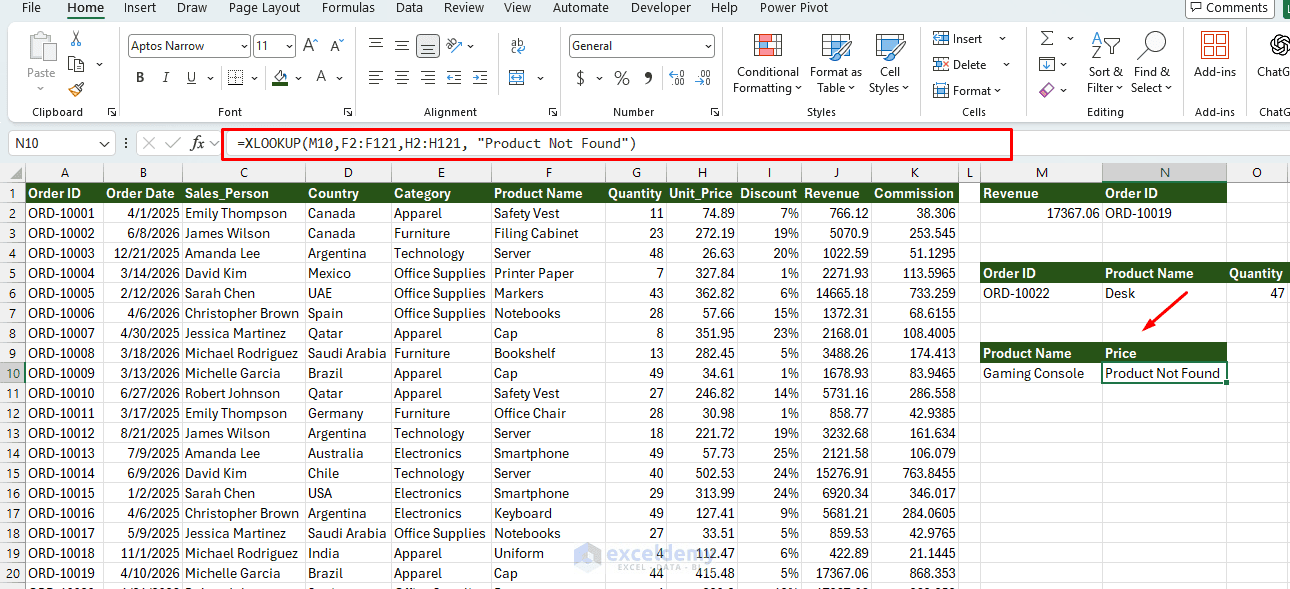Toggle Bold formatting
Viewport: 1290px width, 589px height.
(x=140, y=77)
